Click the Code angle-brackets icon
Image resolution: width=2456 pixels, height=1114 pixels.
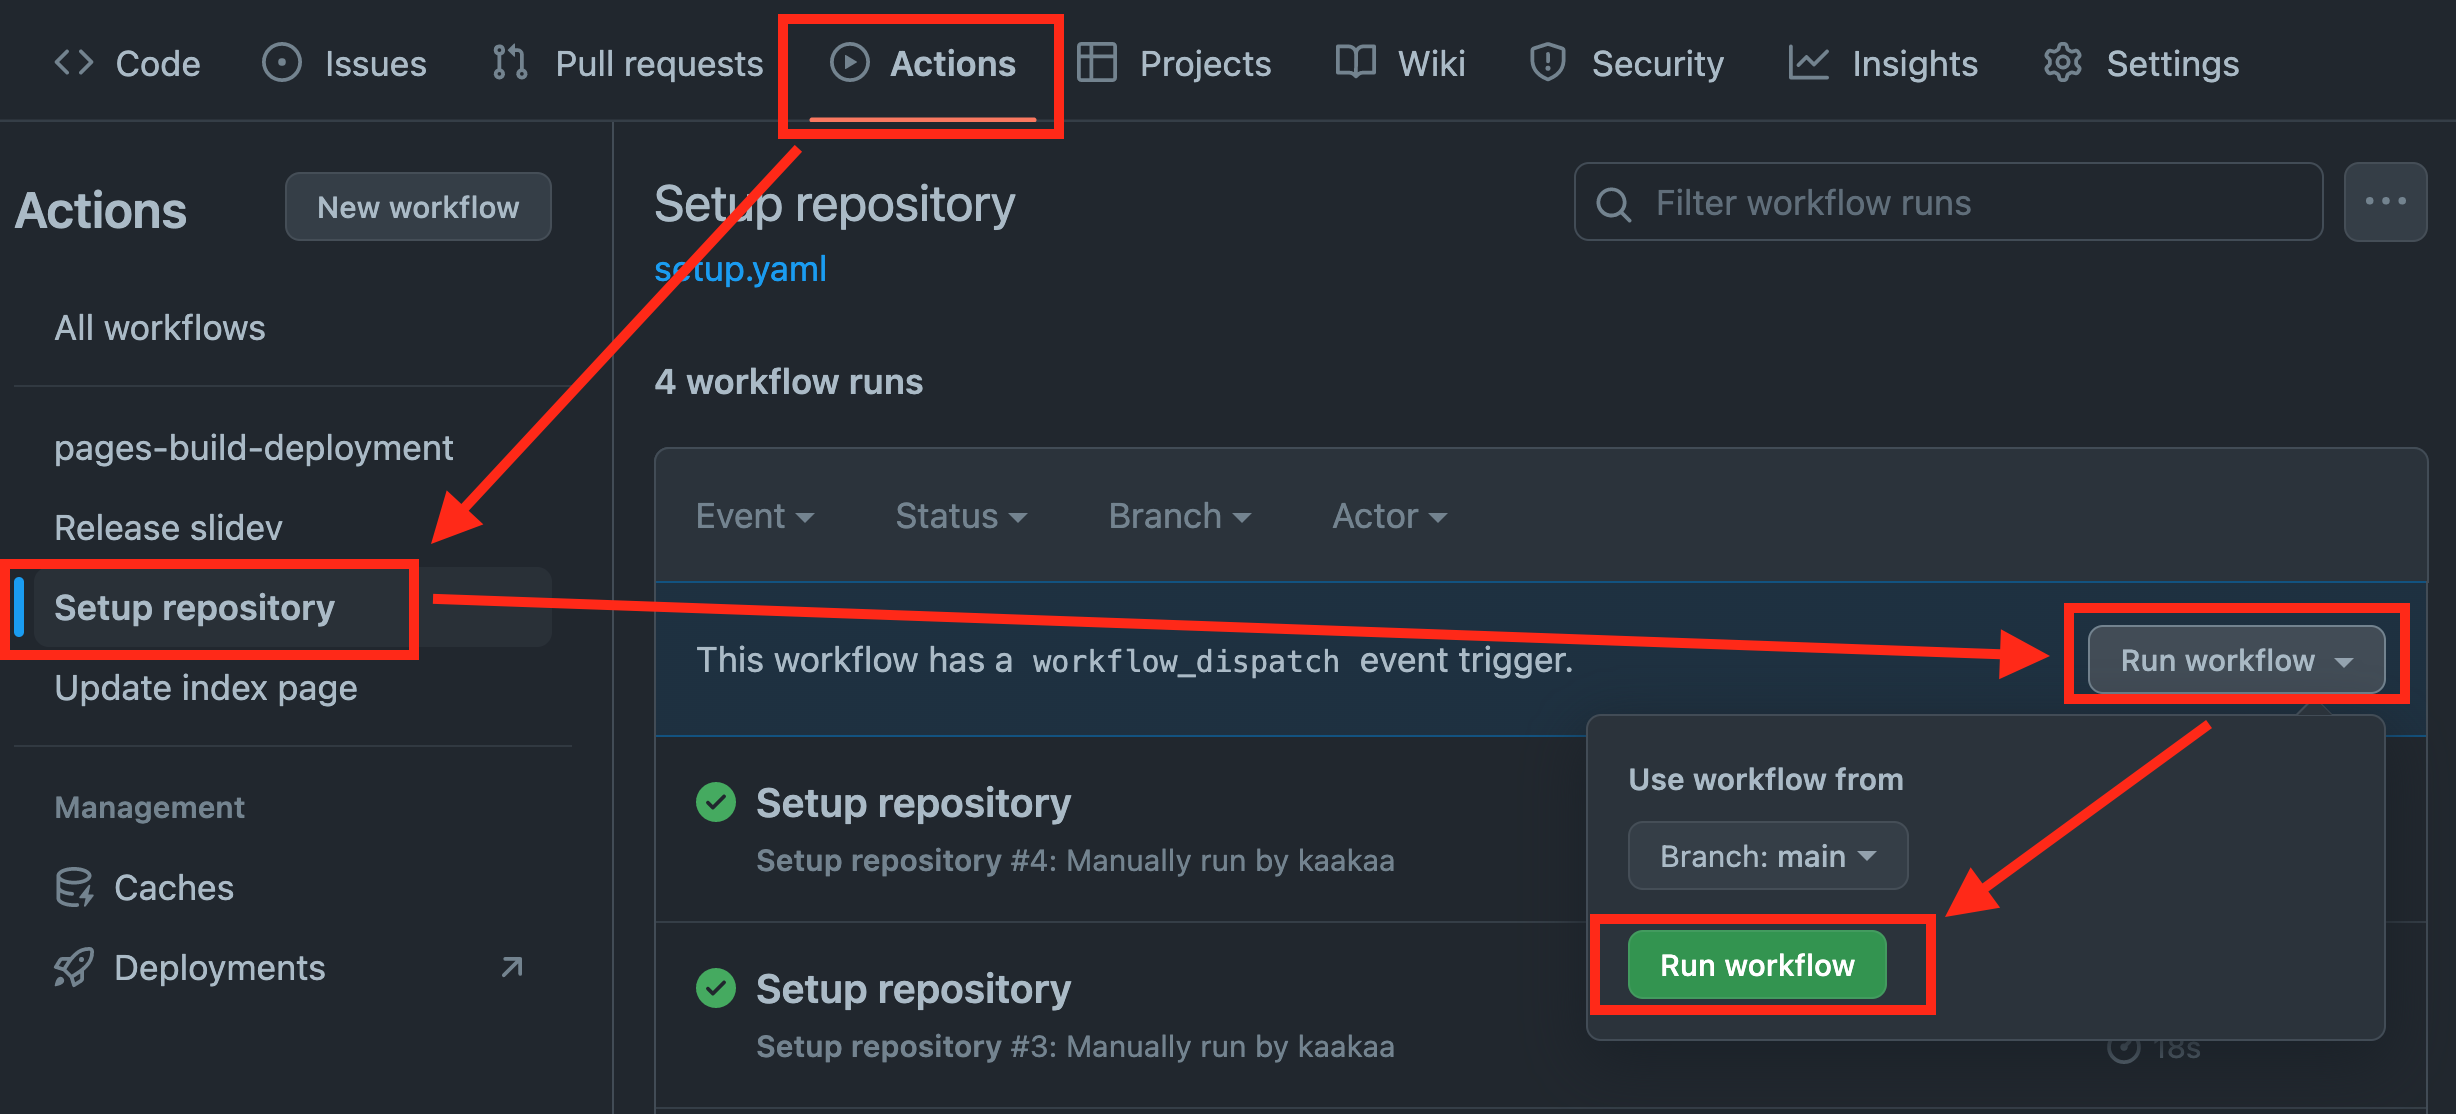click(74, 63)
